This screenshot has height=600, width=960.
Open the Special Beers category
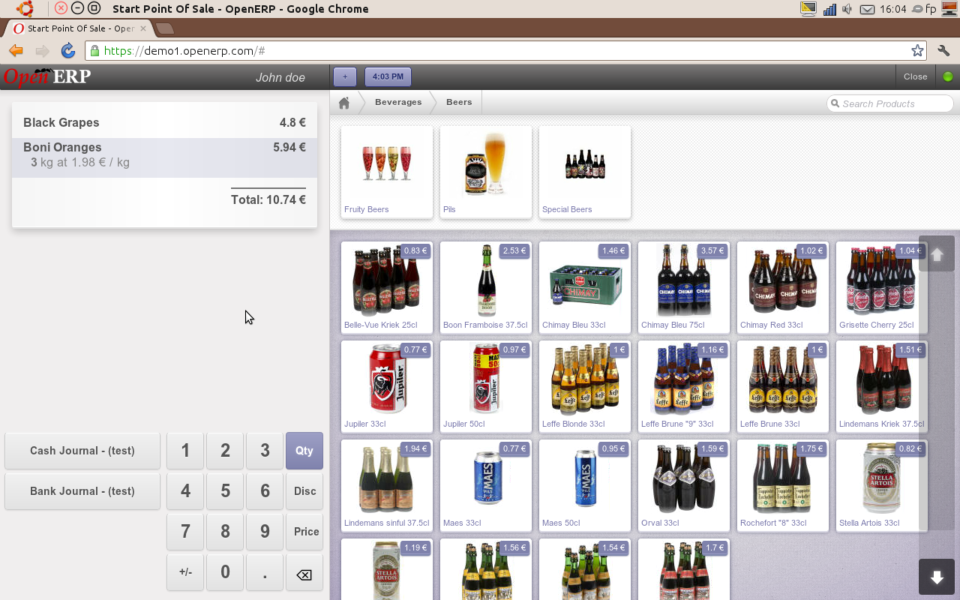coord(585,172)
